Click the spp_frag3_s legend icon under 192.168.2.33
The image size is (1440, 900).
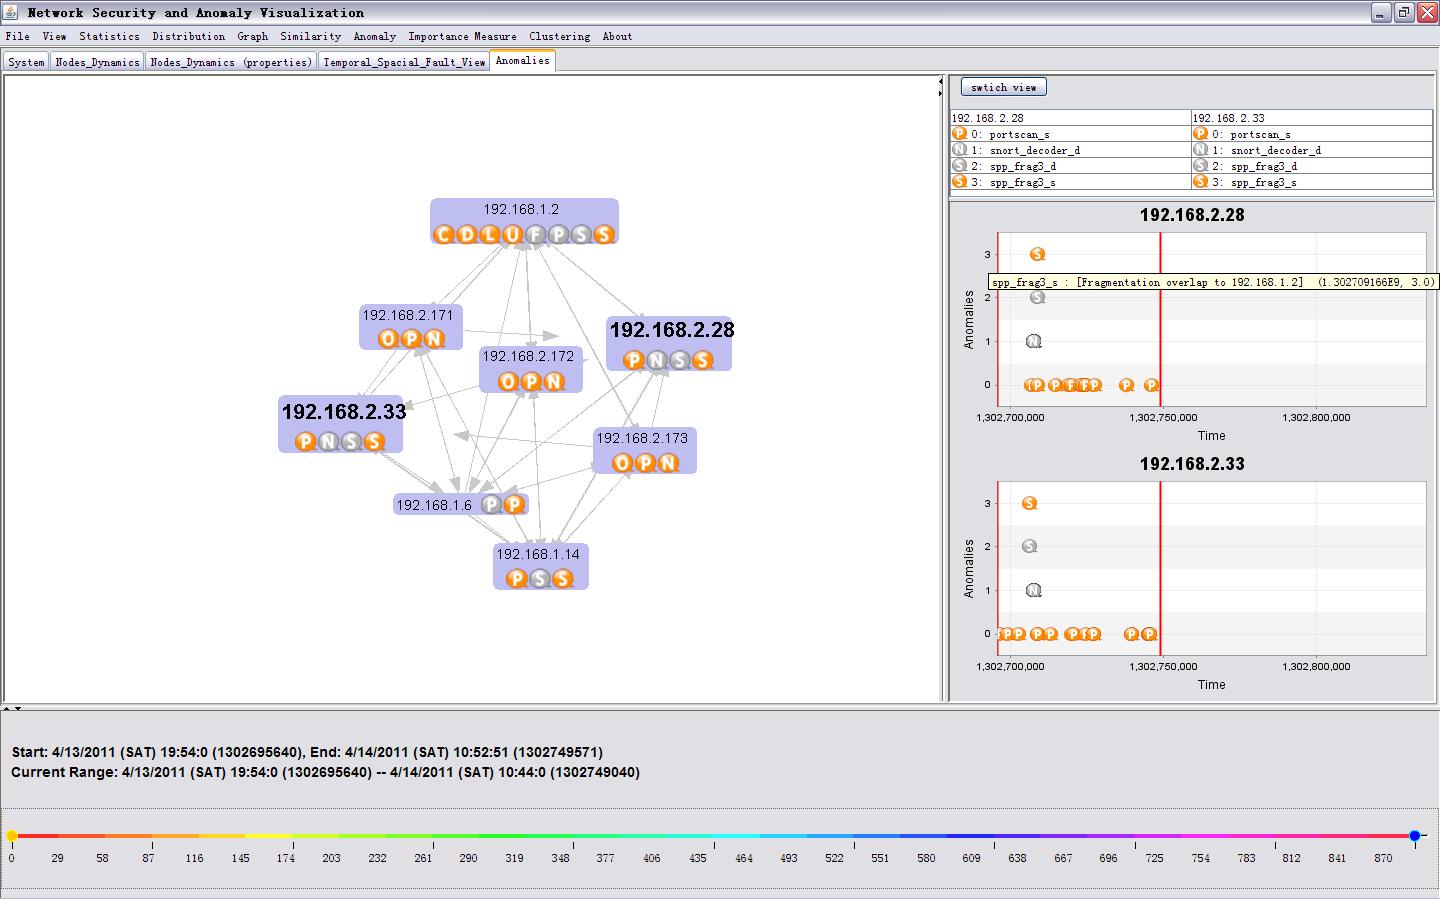point(1200,182)
